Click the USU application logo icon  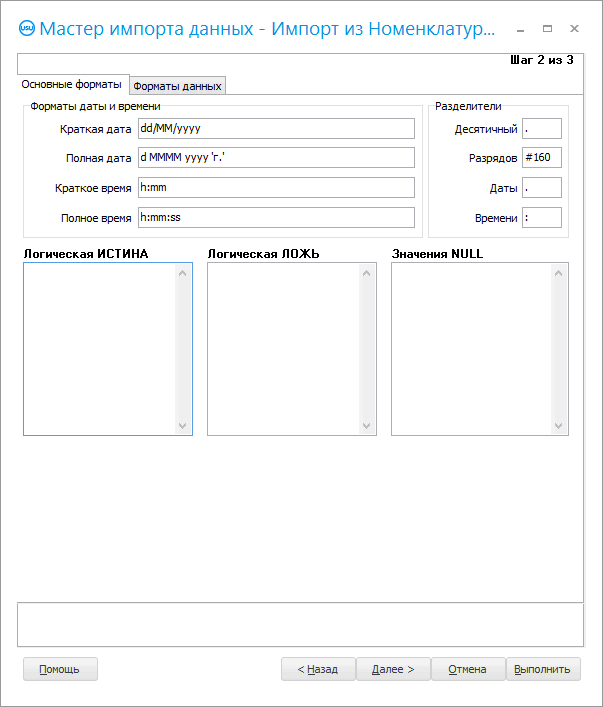[x=27, y=28]
